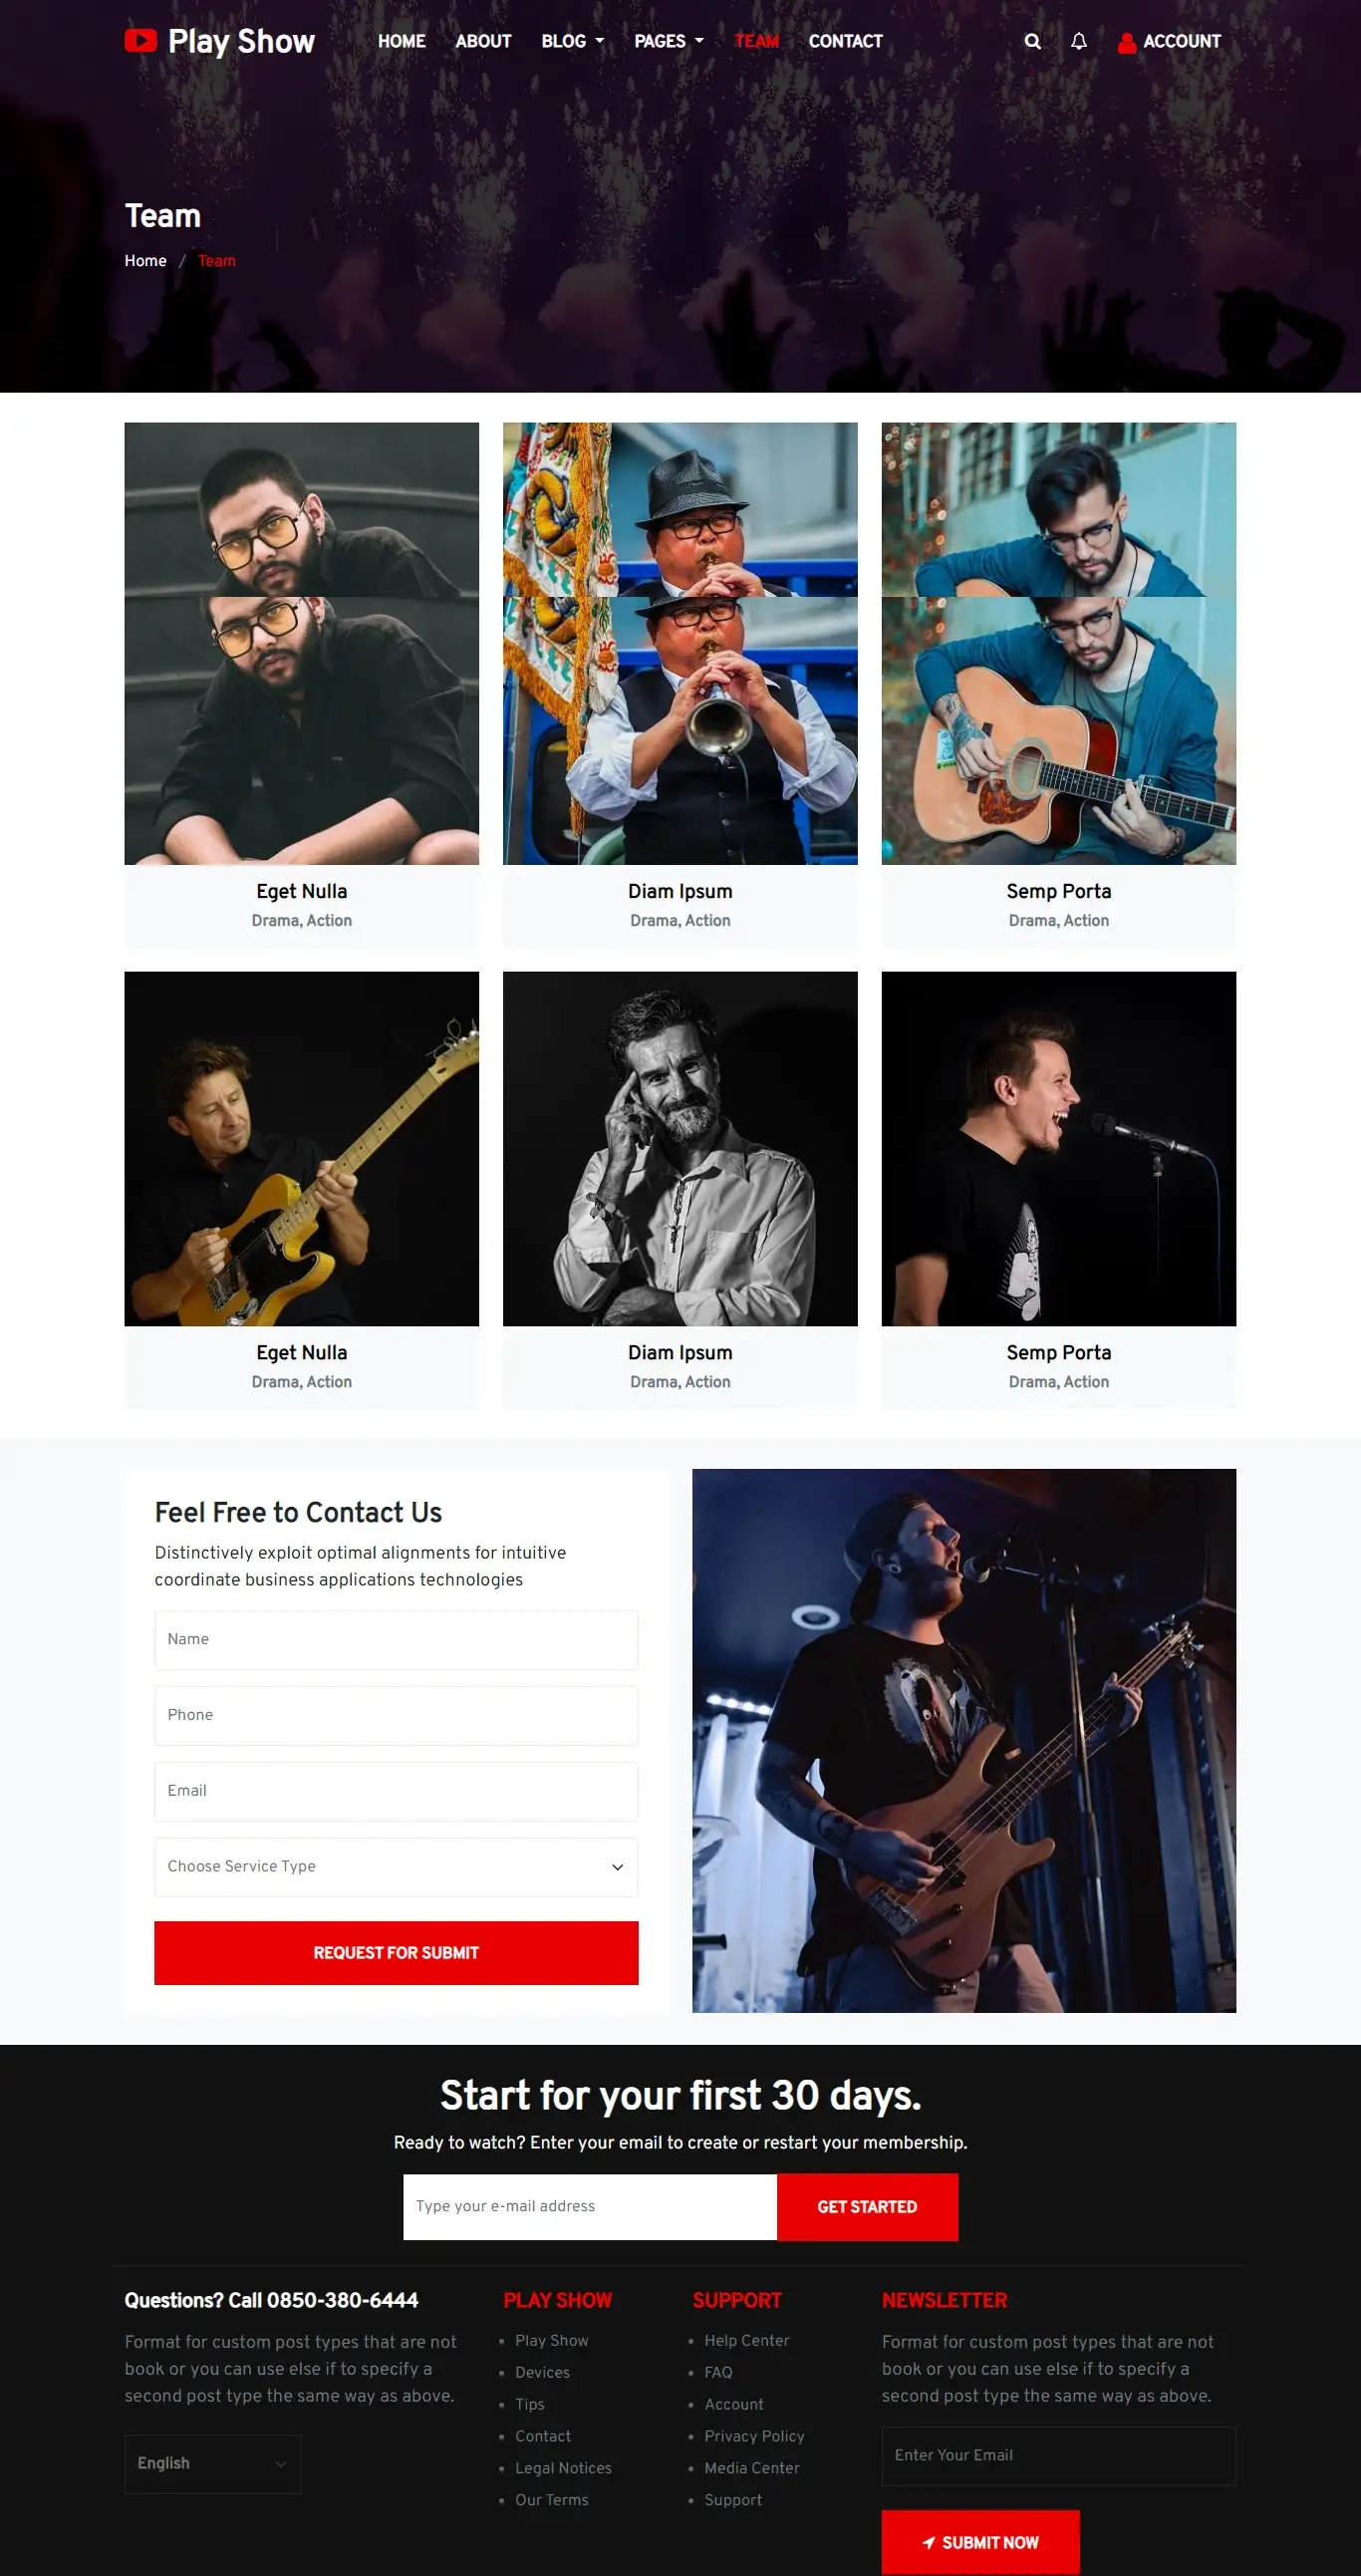
Task: Click the Submit Now paper plane button
Action: [980, 2542]
